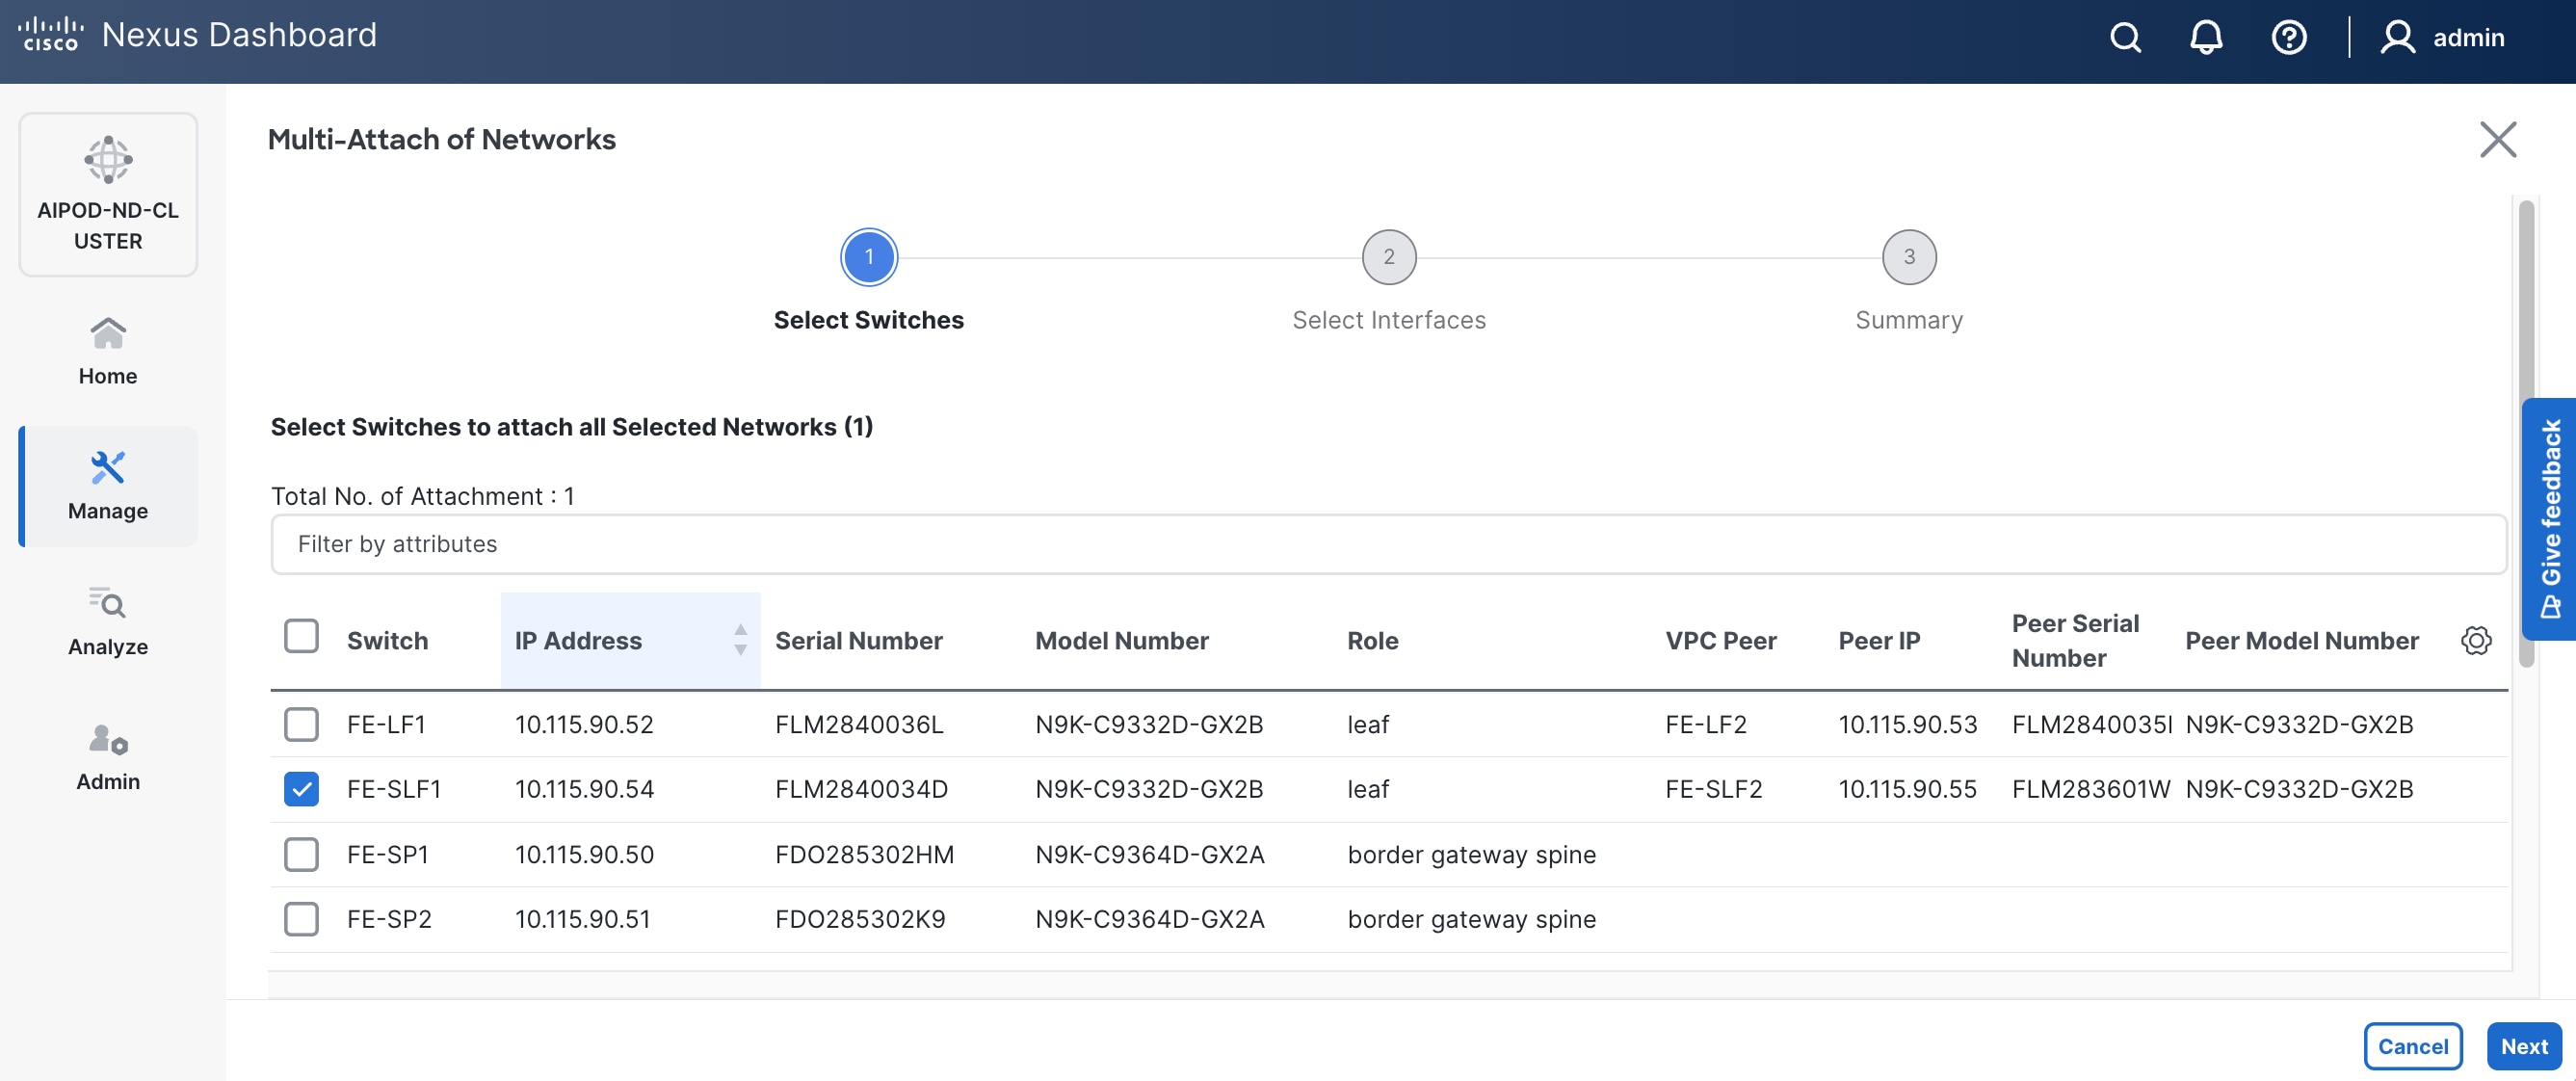
Task: Open the table column settings gear icon
Action: [2476, 641]
